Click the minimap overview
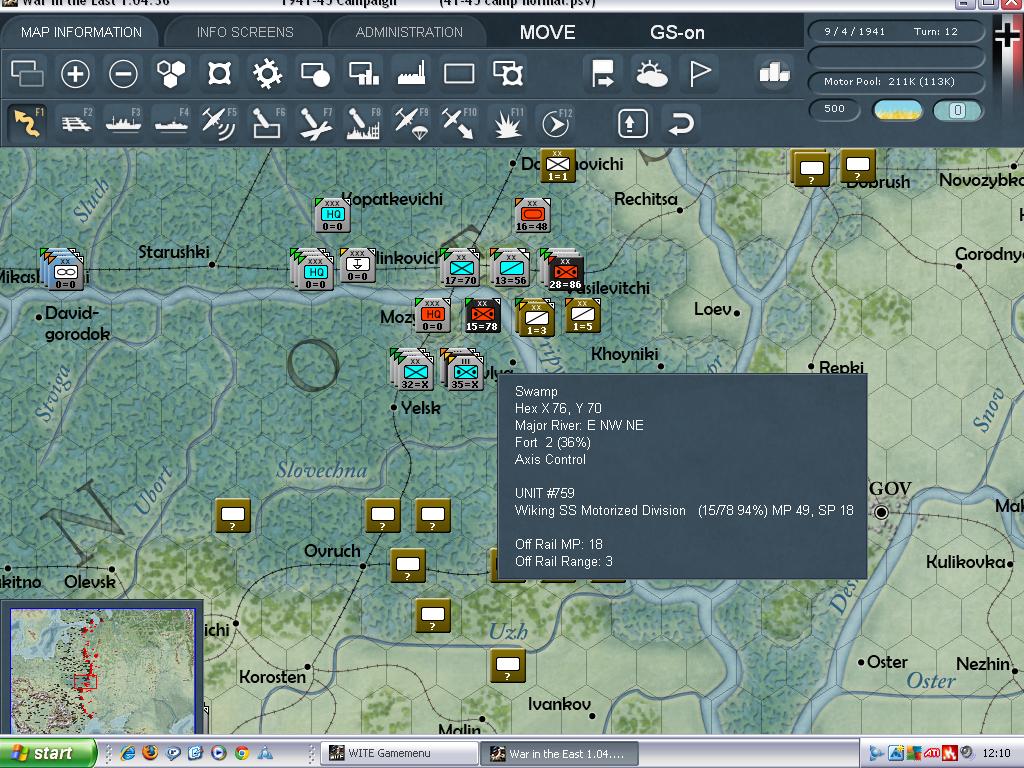 point(103,671)
